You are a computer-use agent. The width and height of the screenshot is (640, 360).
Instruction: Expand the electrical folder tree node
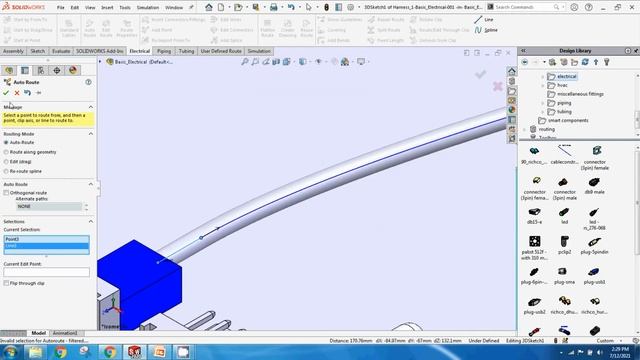(542, 77)
